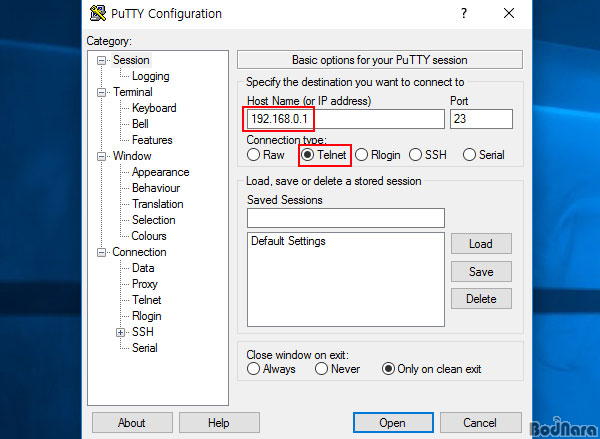Open the Selection category
600x439 pixels.
153,220
